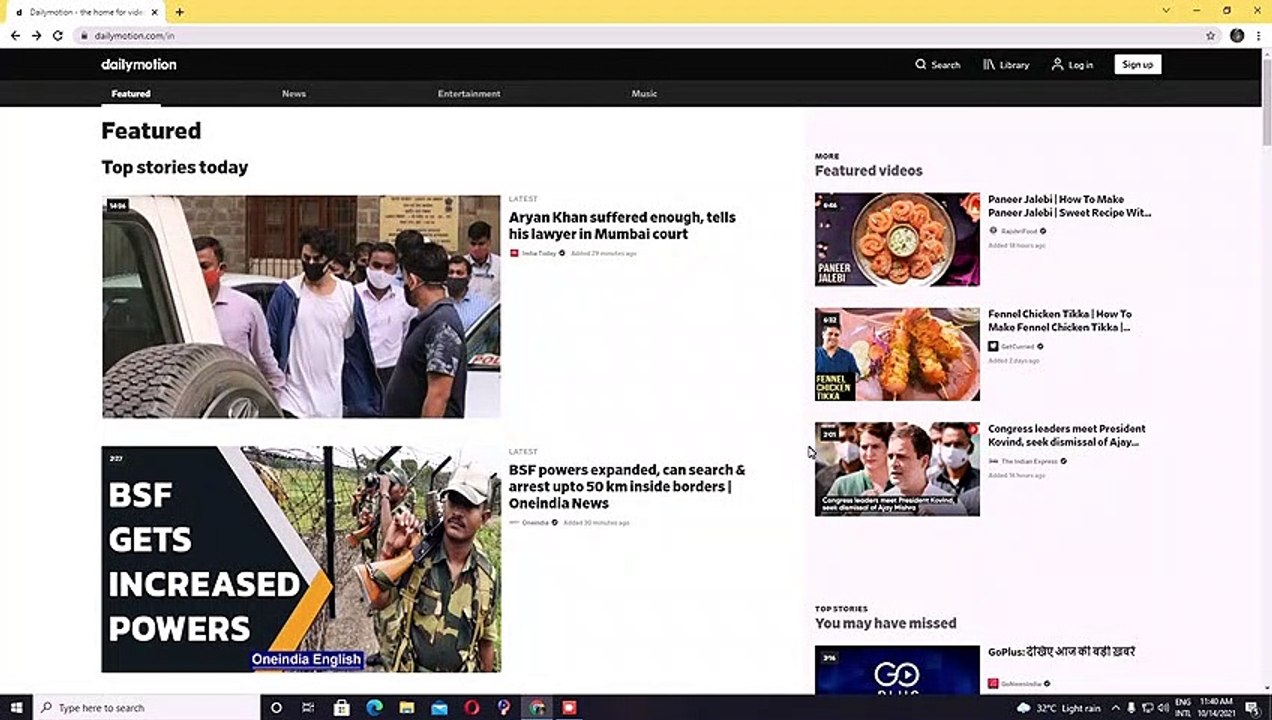Click the Sign up button
Image resolution: width=1272 pixels, height=720 pixels.
tap(1137, 64)
